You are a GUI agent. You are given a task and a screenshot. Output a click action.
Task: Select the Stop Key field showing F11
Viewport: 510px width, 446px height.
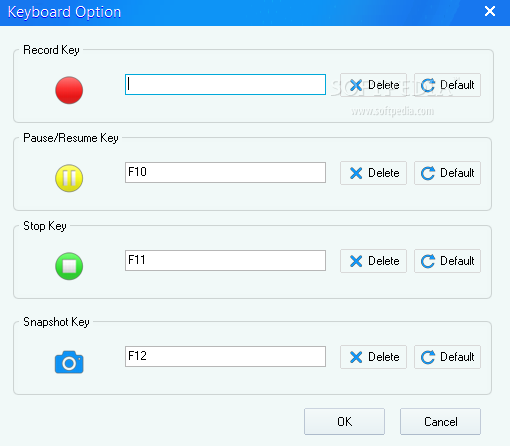[225, 261]
